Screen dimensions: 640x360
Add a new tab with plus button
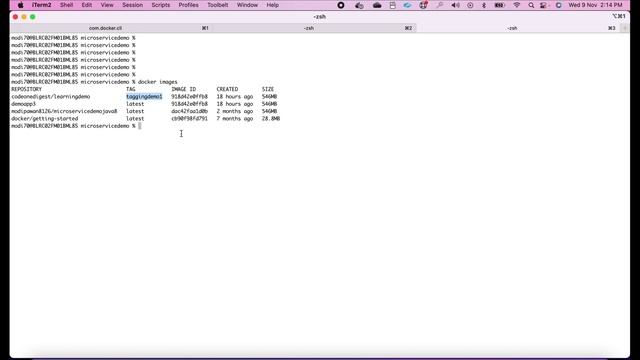[x=625, y=28]
